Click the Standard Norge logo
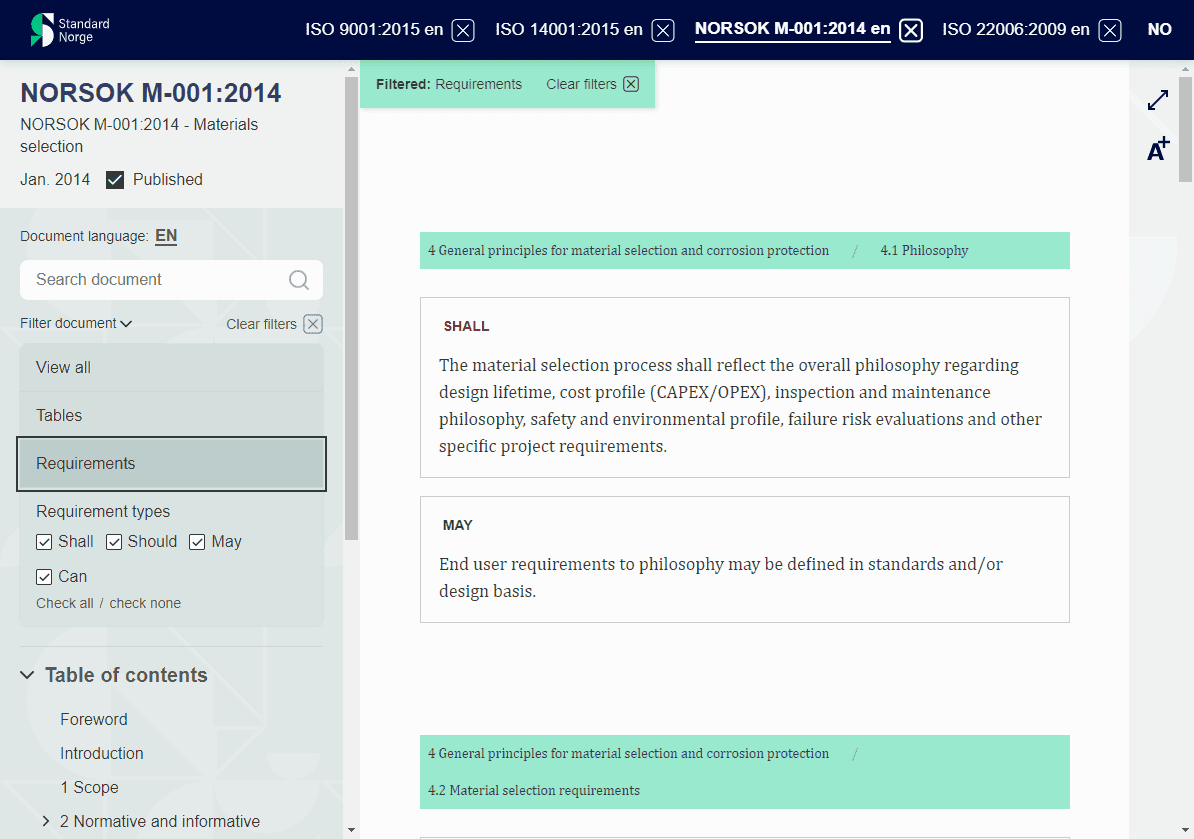This screenshot has height=839, width=1194. coord(70,30)
